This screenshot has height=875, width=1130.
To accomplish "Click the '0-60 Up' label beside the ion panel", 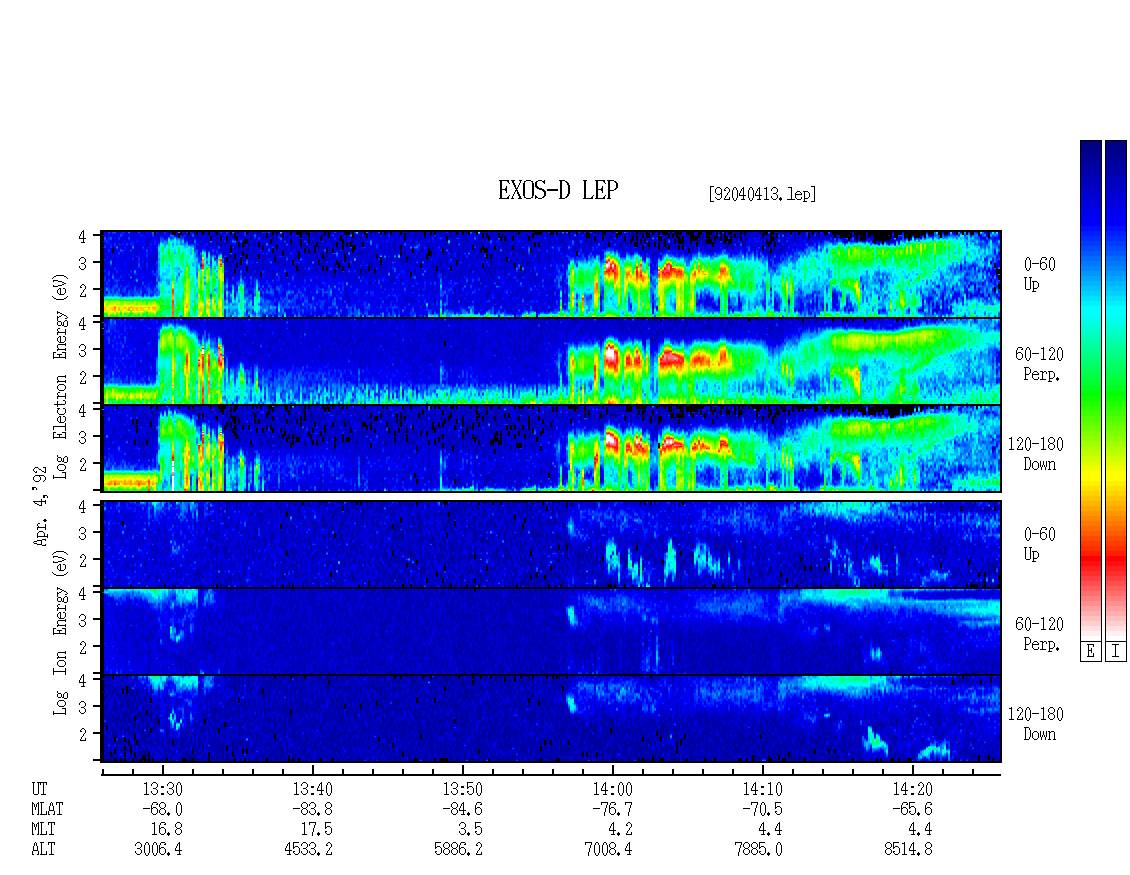I will (1039, 544).
